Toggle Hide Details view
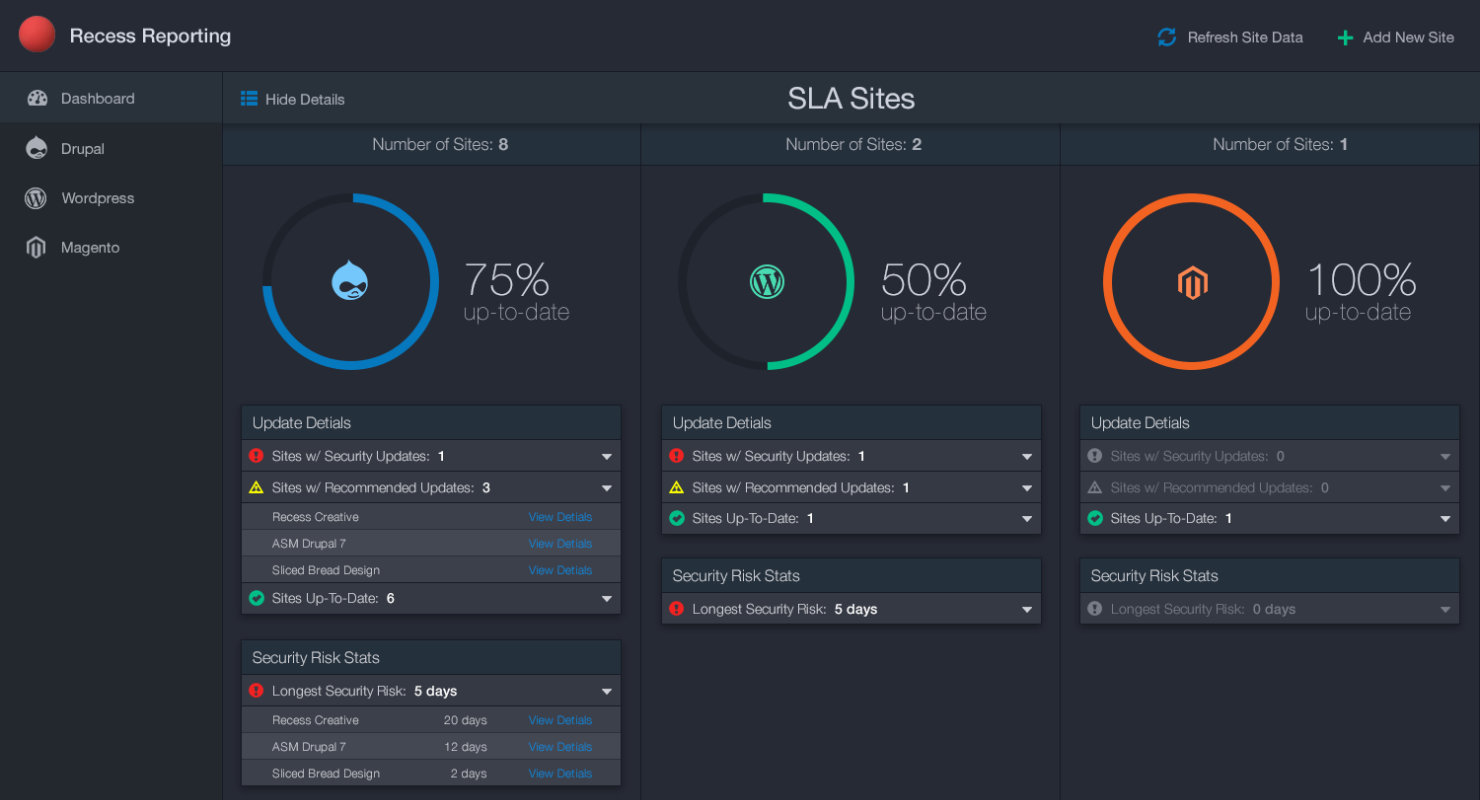1480x800 pixels. click(x=293, y=99)
